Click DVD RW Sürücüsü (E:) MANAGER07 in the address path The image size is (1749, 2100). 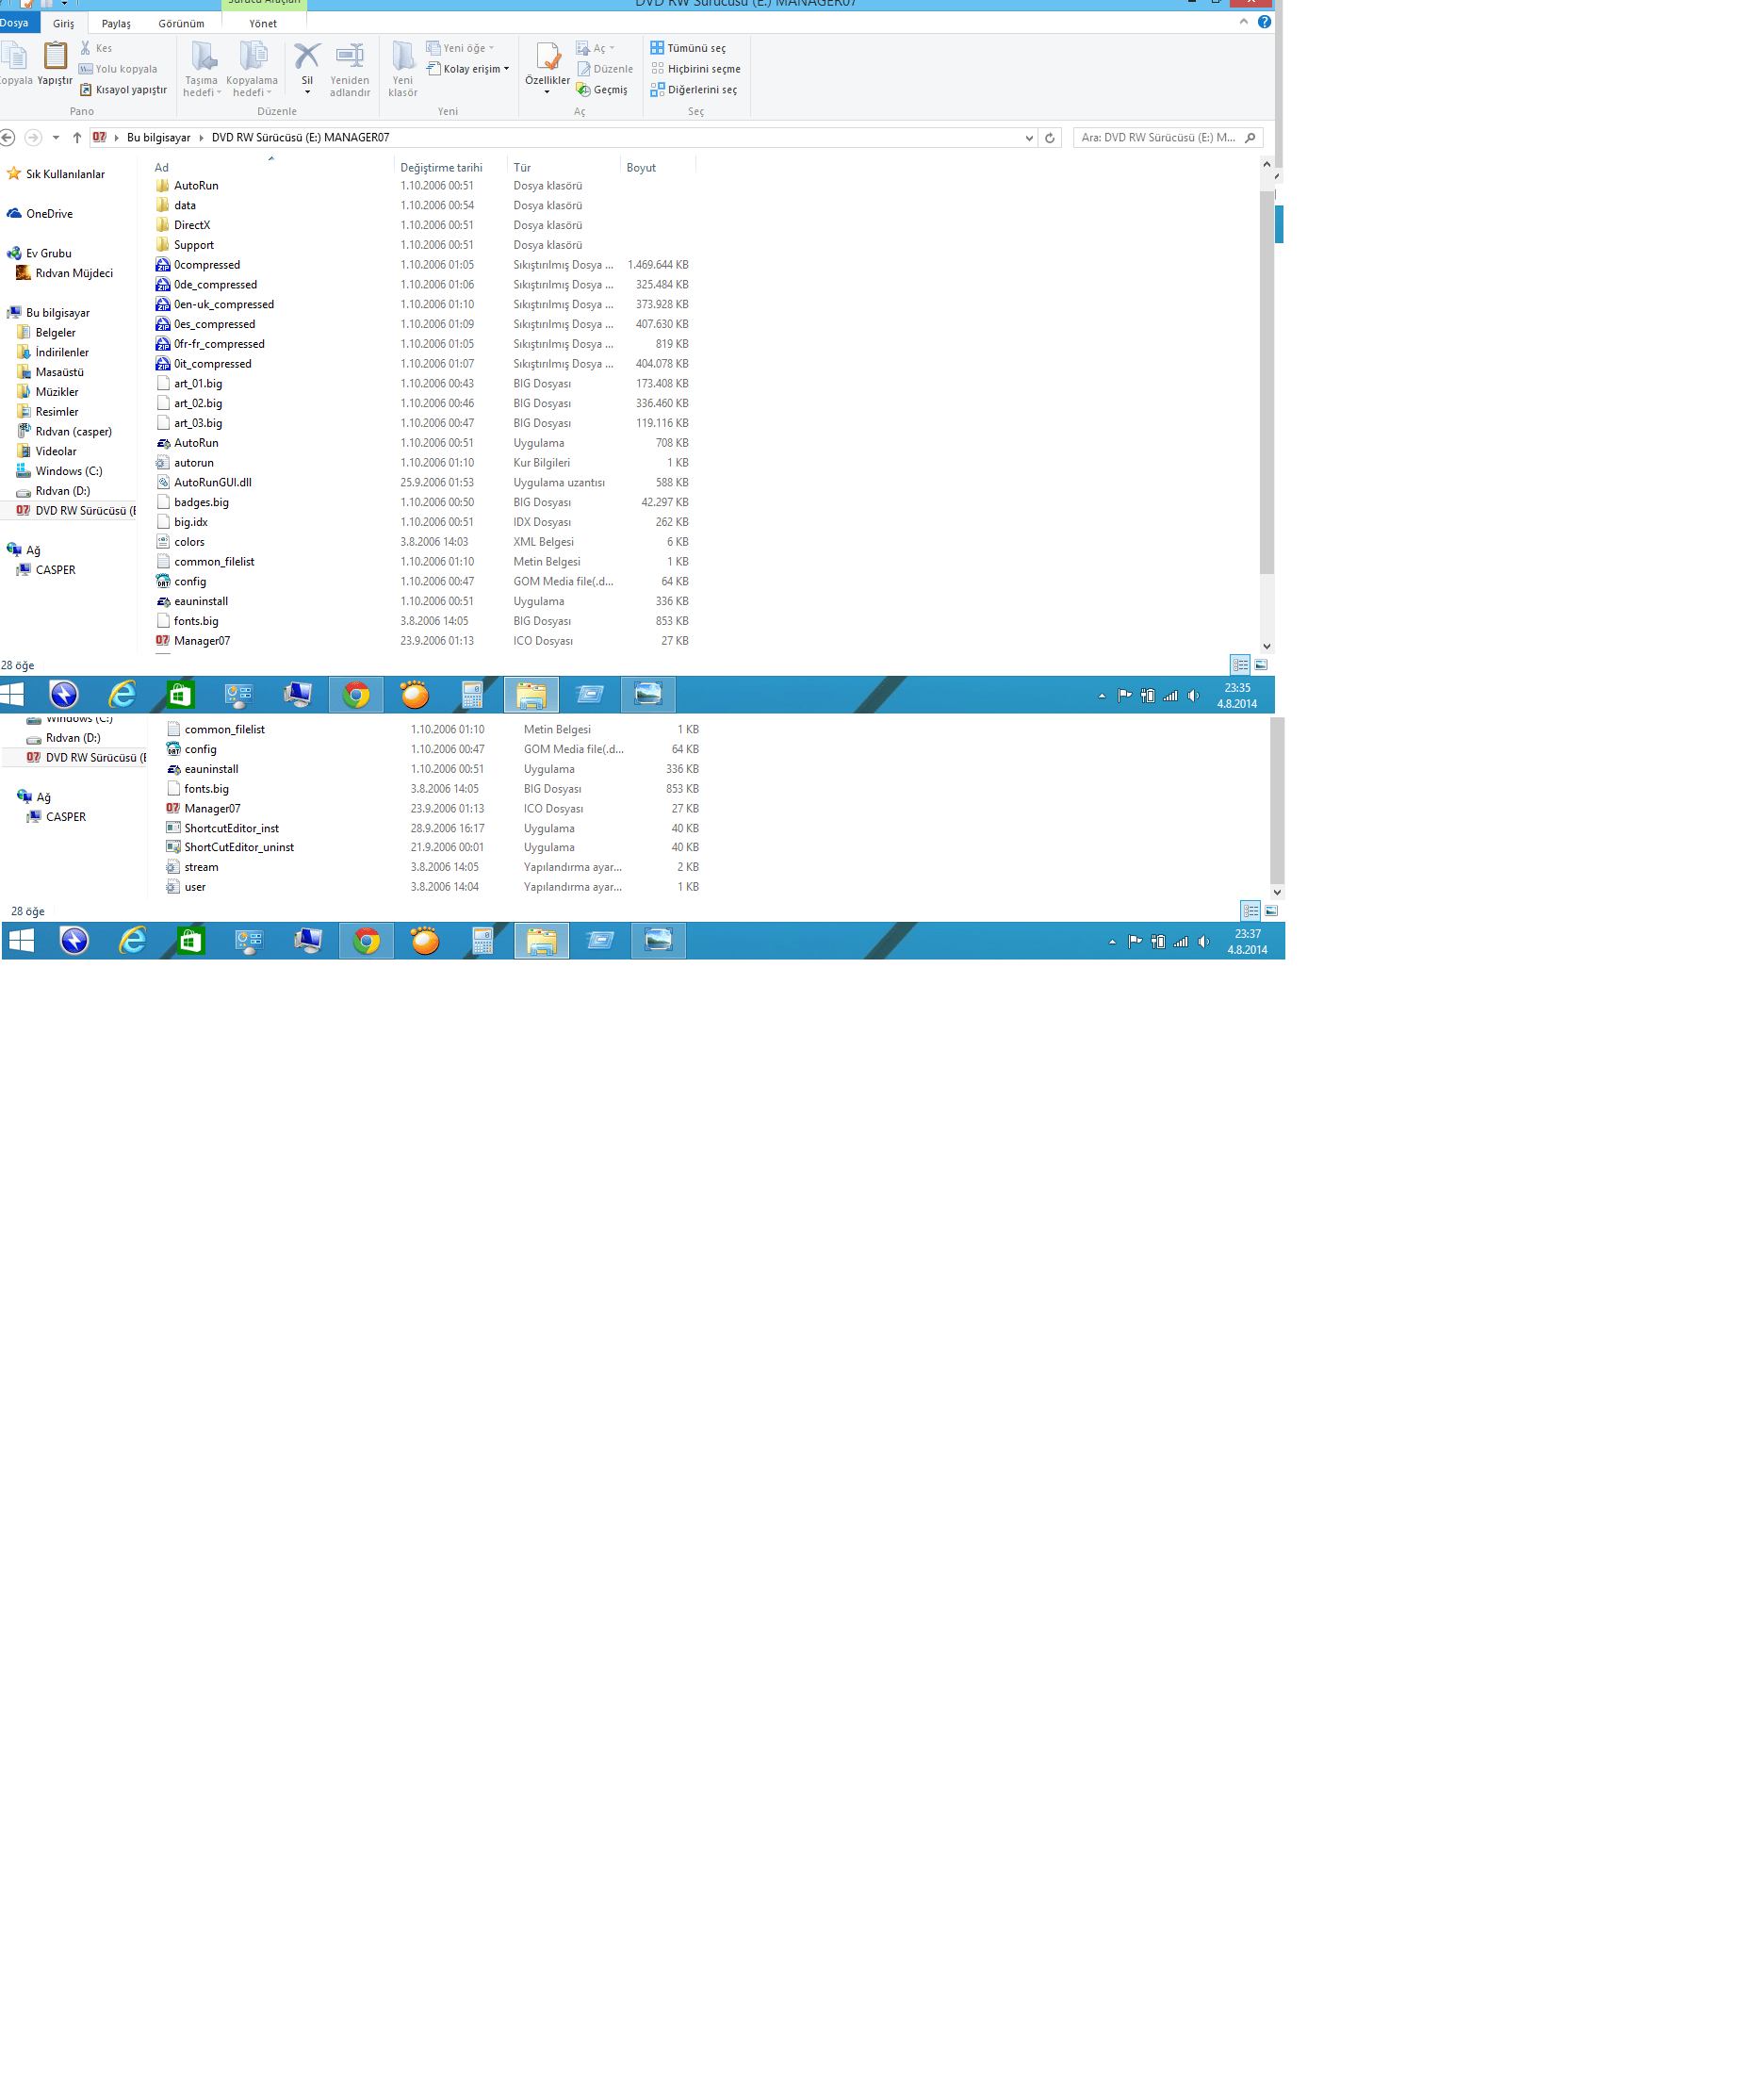click(300, 138)
